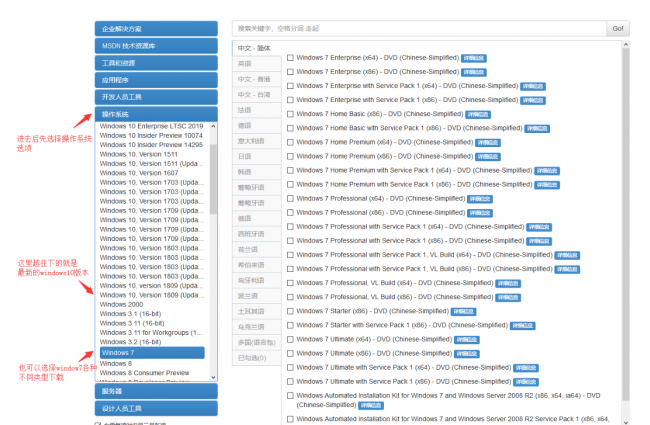Select the 韩语 language tab

point(257,172)
